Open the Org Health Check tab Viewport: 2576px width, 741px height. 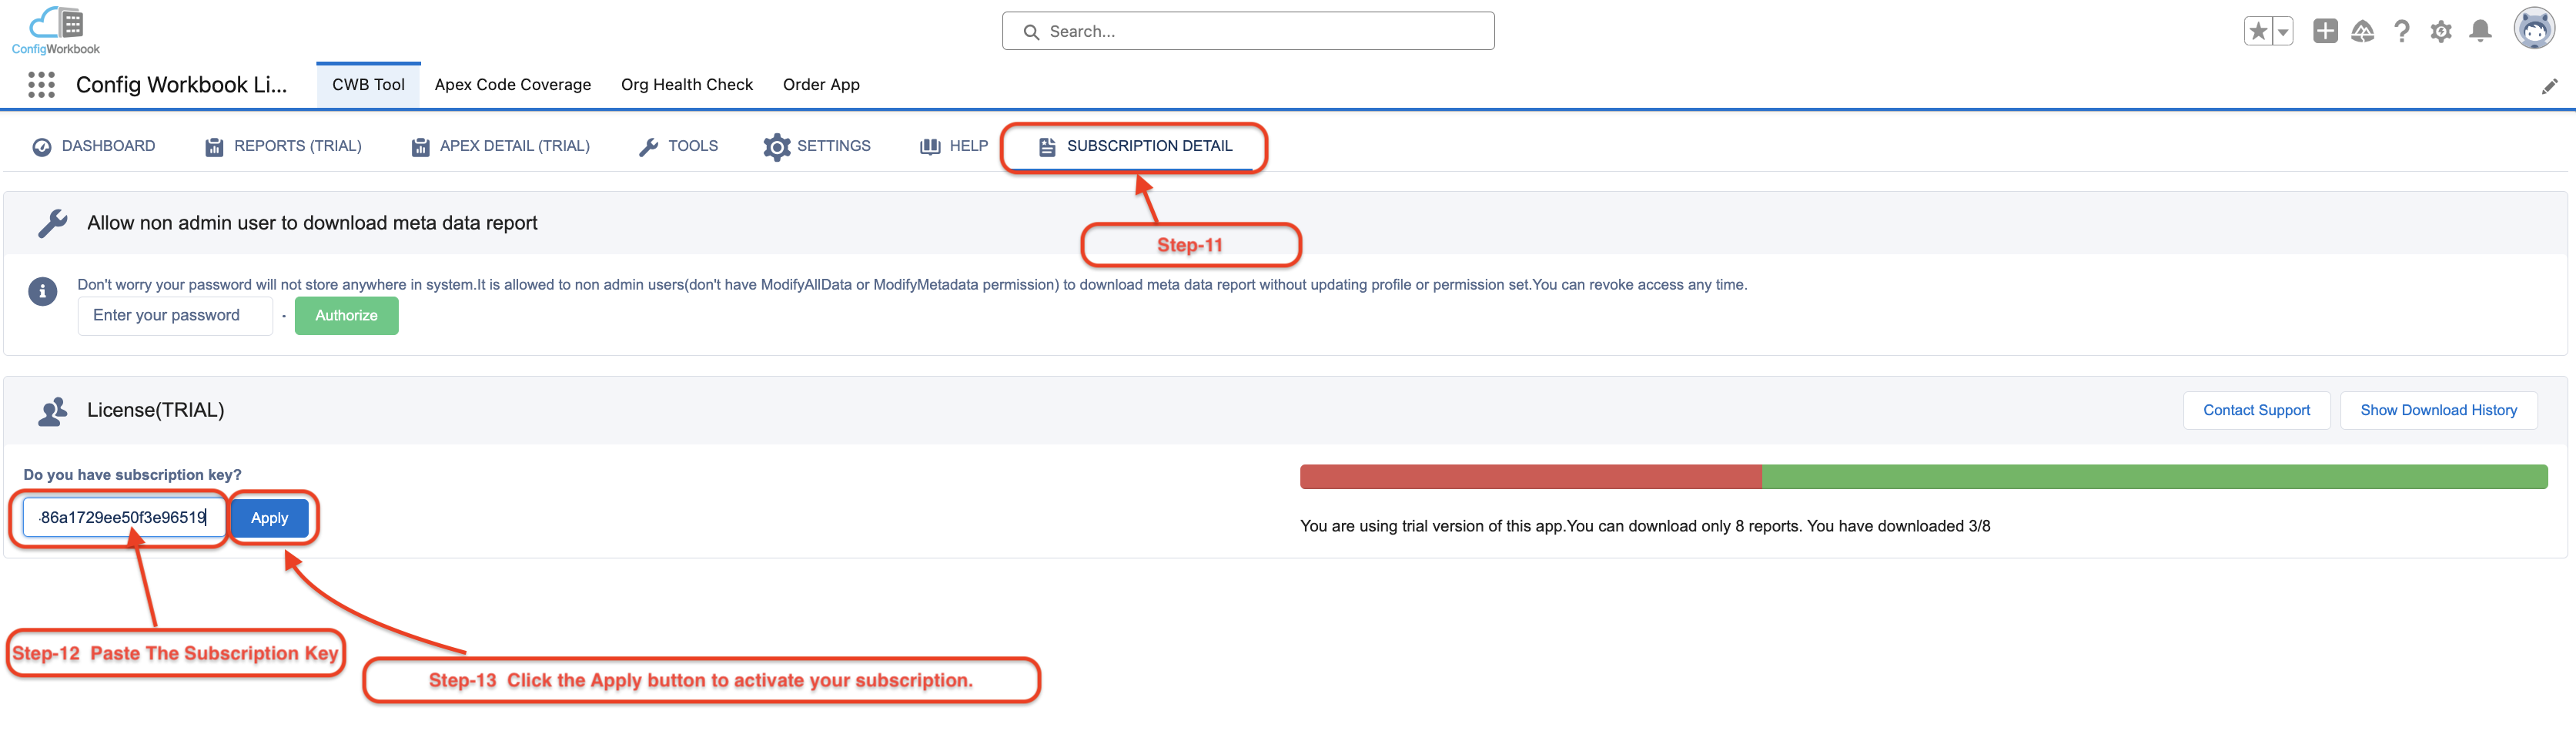click(x=687, y=85)
